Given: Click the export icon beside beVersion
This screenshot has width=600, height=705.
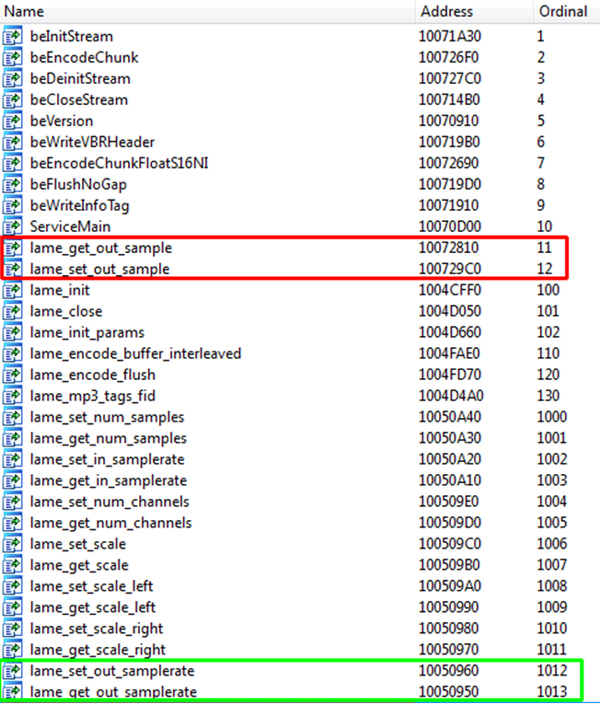Looking at the screenshot, I should (x=13, y=120).
